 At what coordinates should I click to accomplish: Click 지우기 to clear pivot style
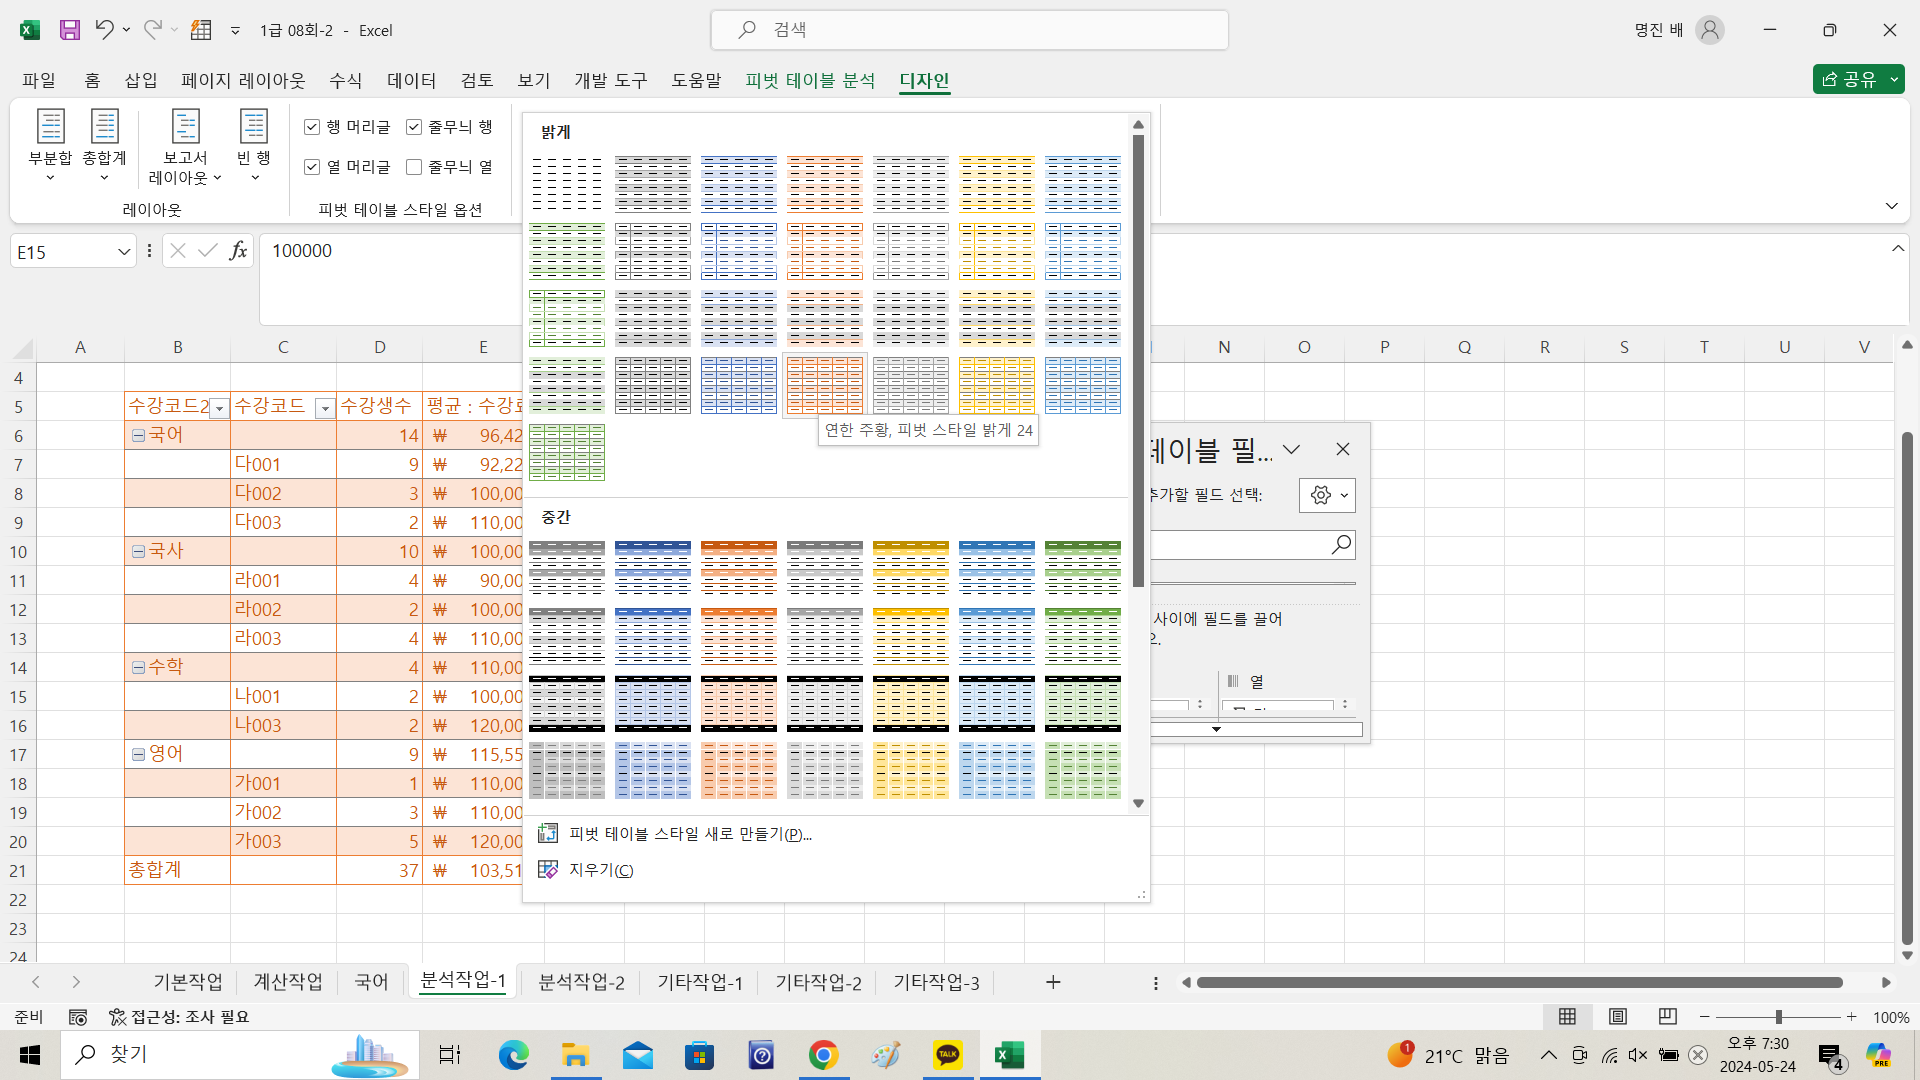(x=600, y=870)
